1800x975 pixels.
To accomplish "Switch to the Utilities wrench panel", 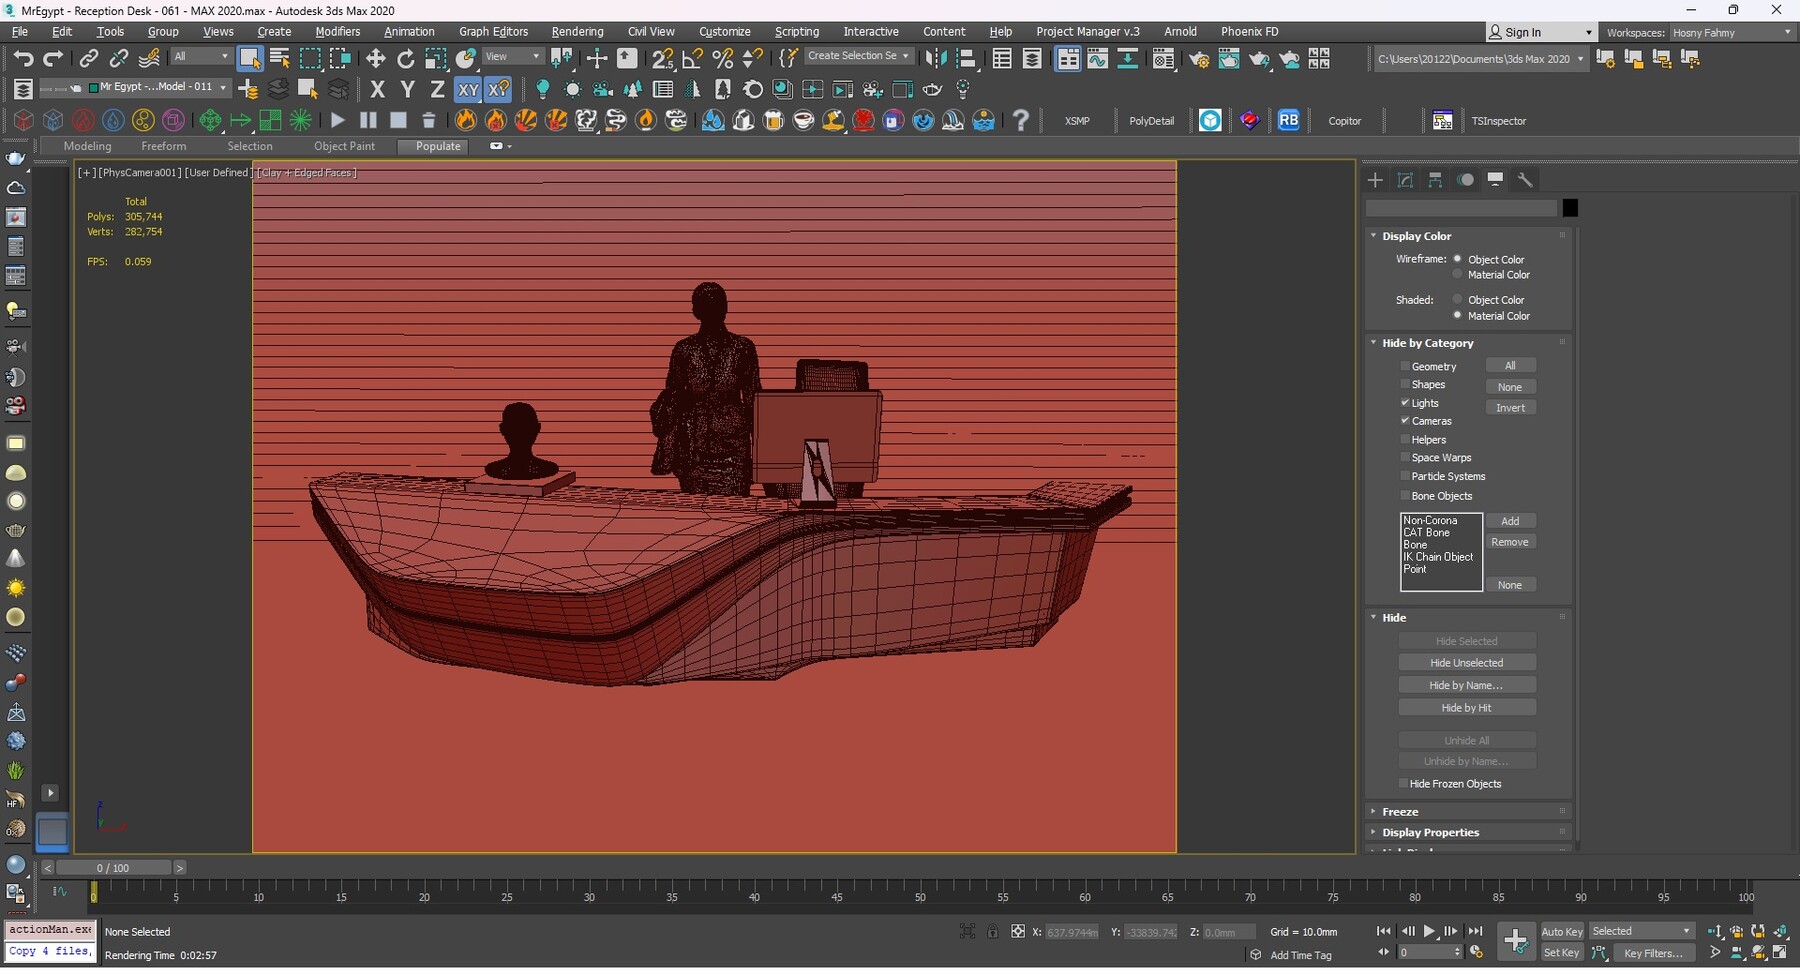I will coord(1527,180).
